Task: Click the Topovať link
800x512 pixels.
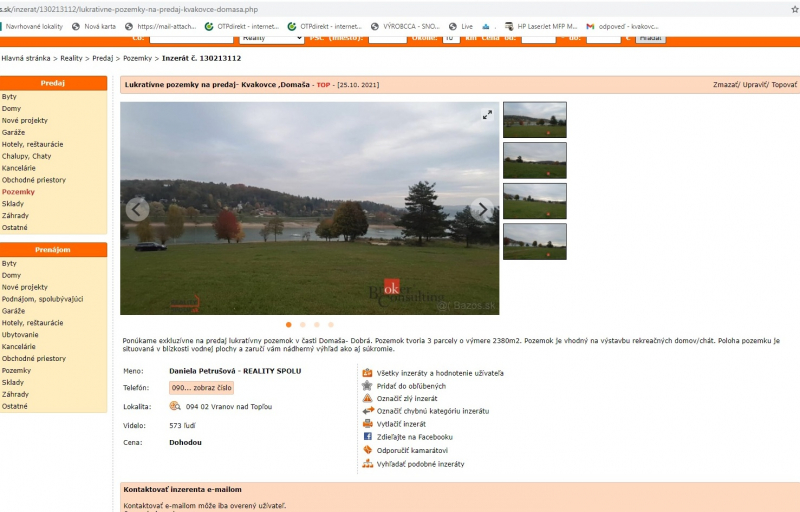Action: 784,85
